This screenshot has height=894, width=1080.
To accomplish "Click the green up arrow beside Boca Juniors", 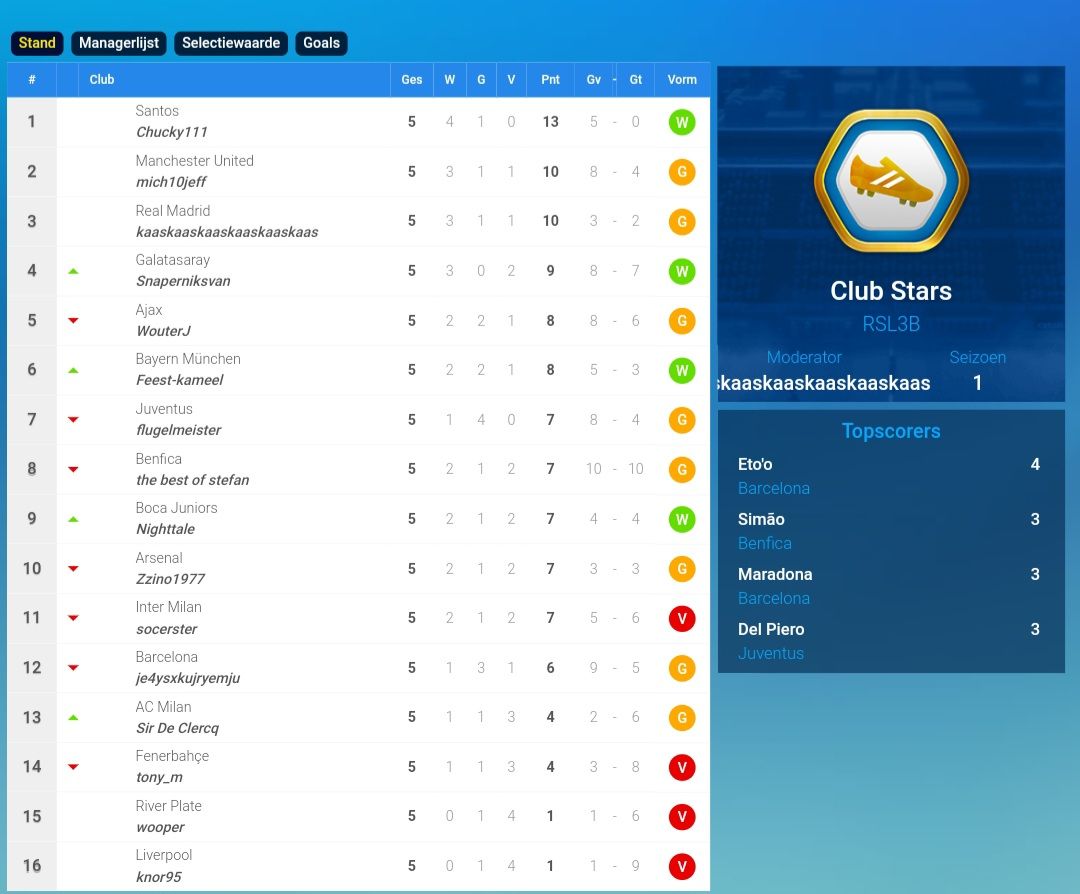I will [73, 519].
